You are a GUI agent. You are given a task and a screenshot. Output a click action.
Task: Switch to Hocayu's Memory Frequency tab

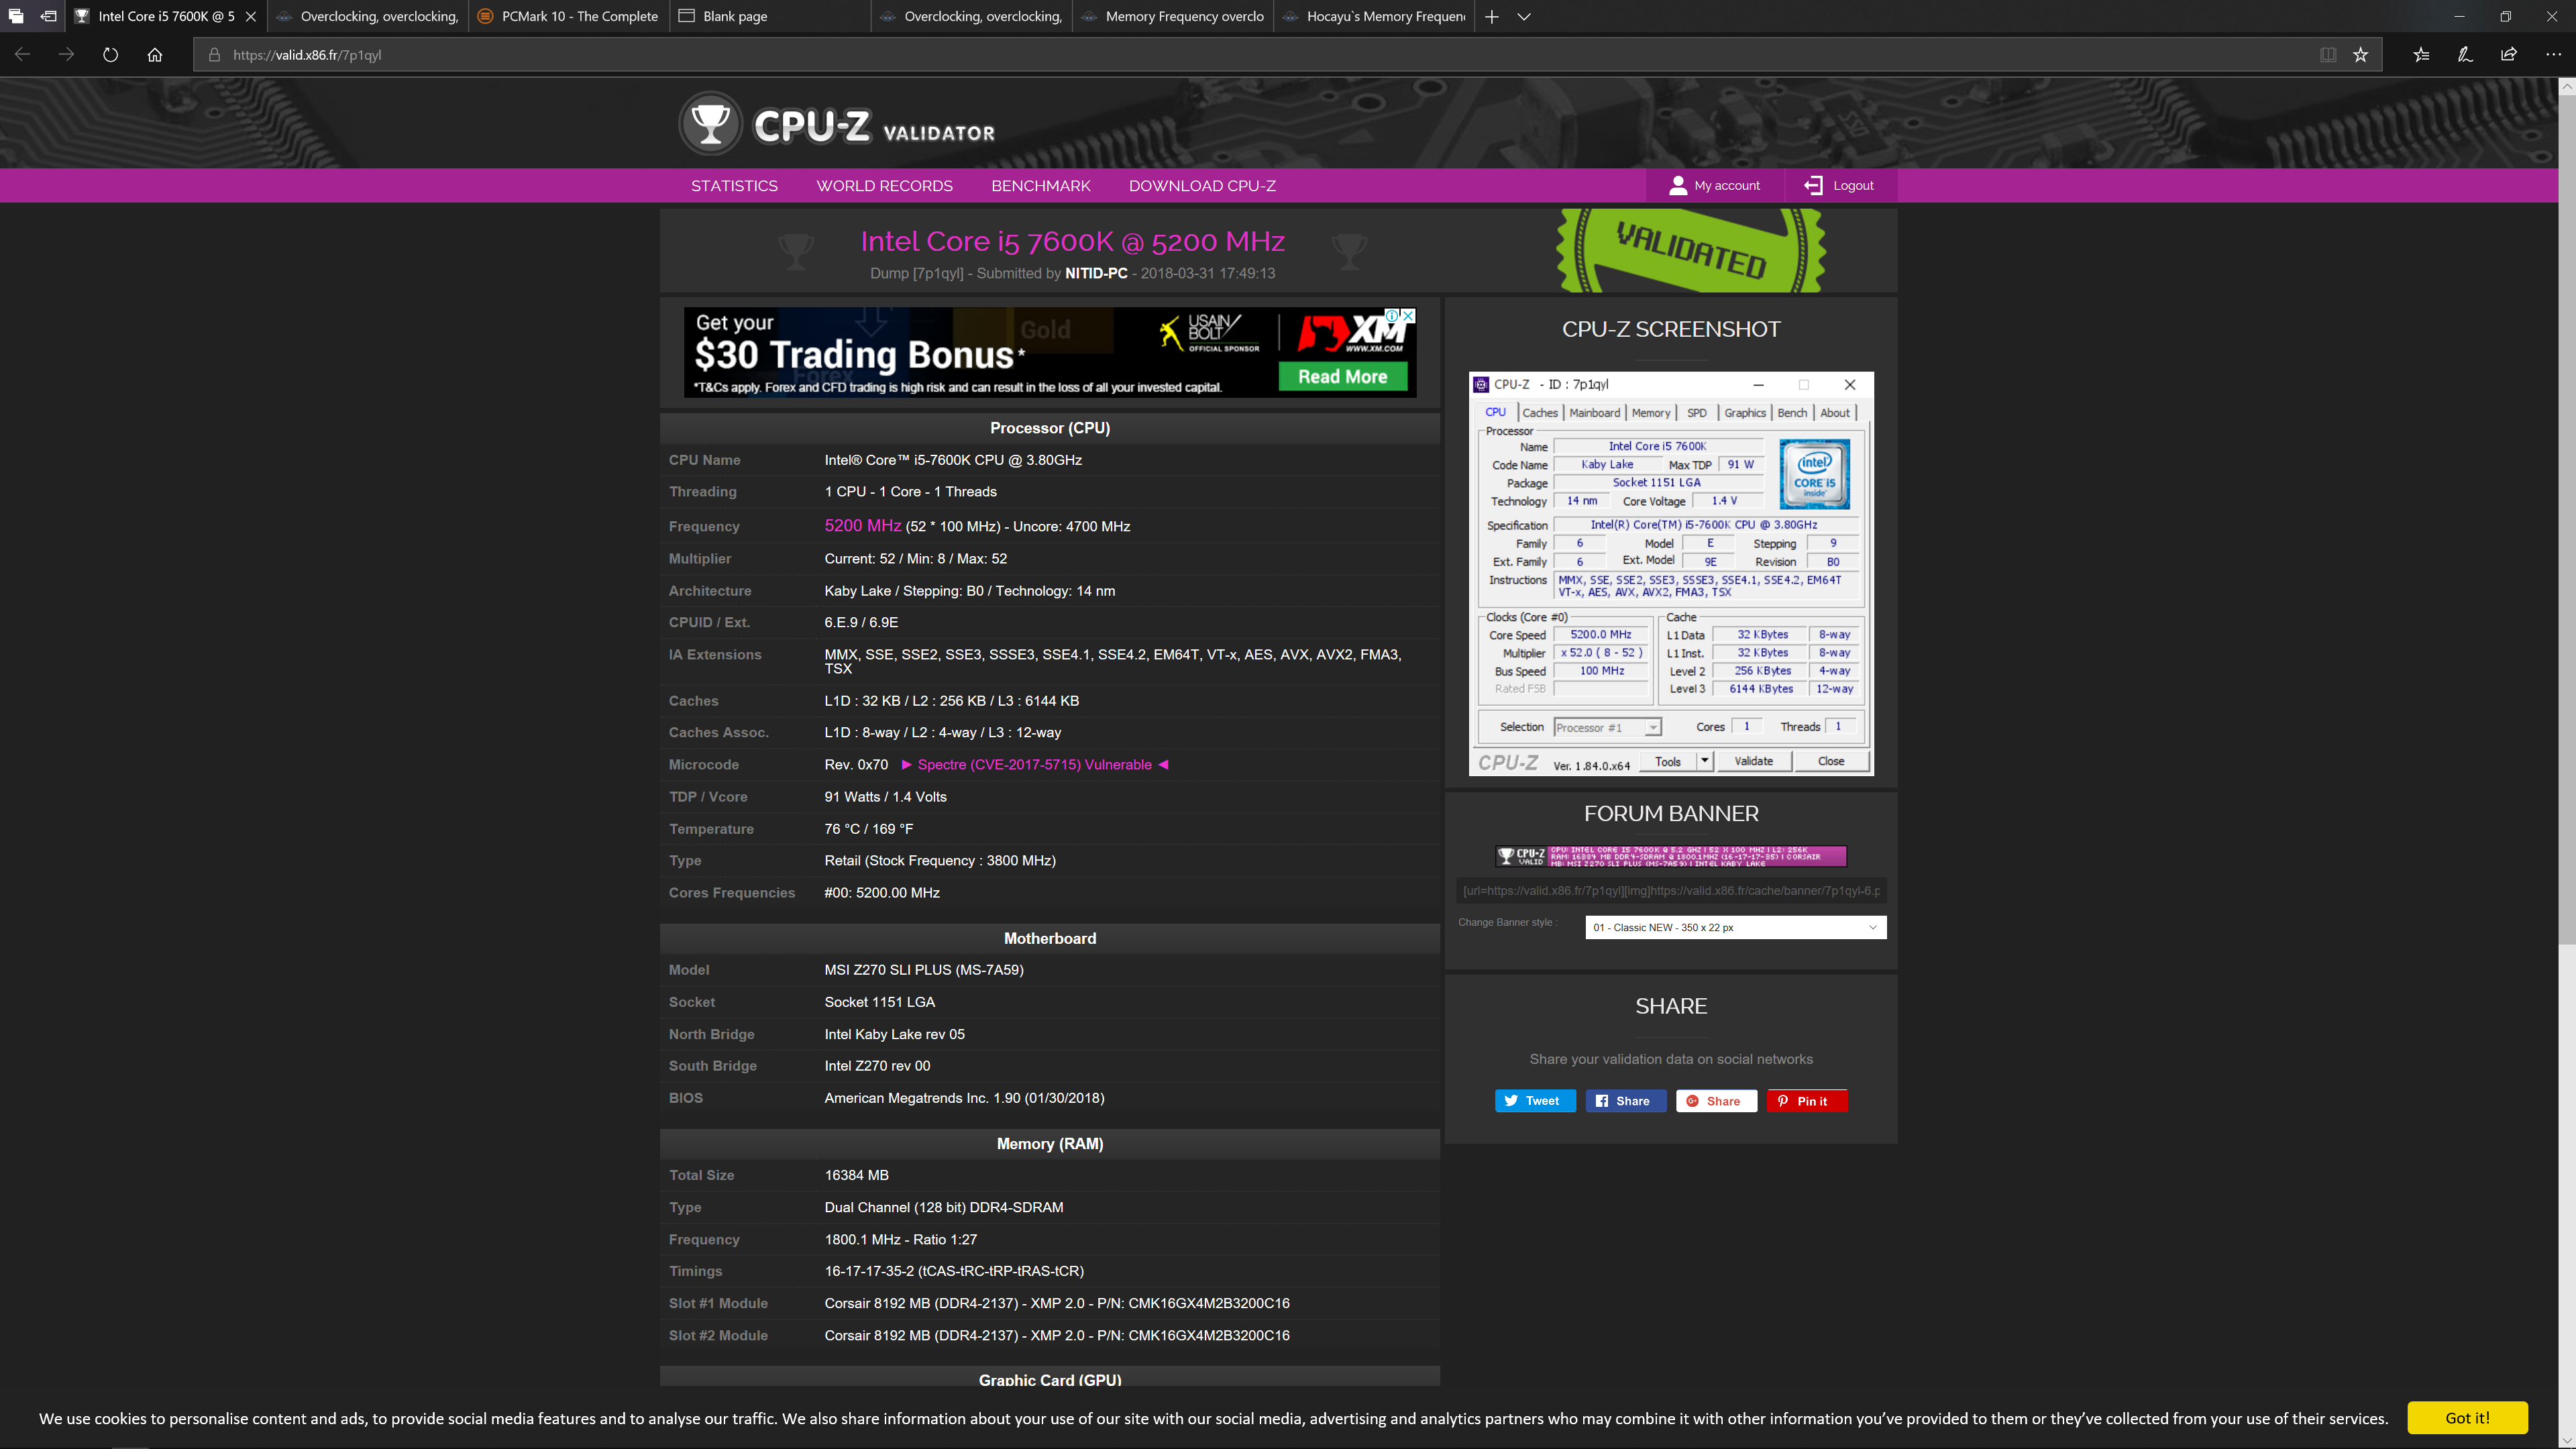[1374, 16]
